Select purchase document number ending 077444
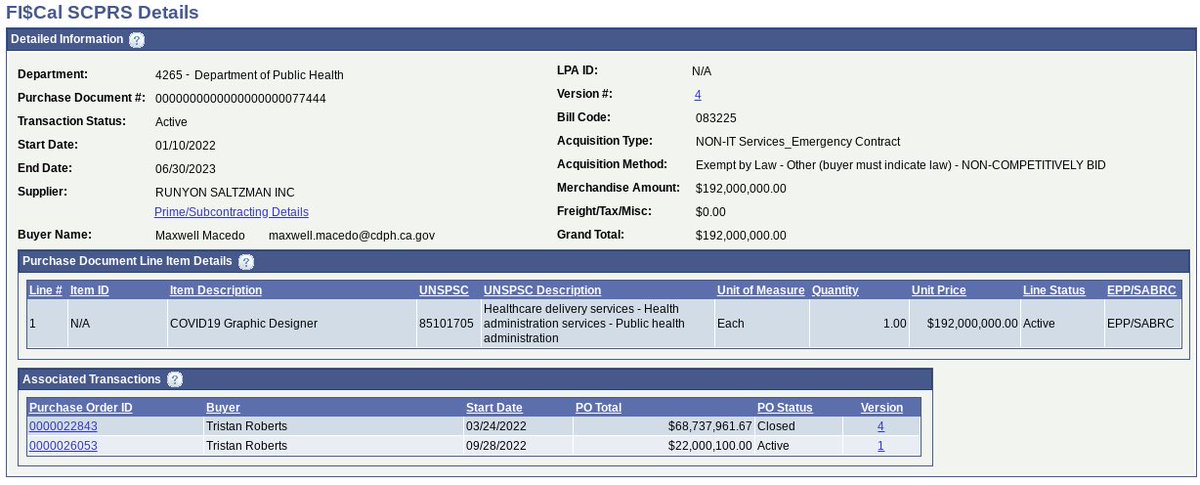The height and width of the screenshot is (485, 1200). click(x=240, y=98)
